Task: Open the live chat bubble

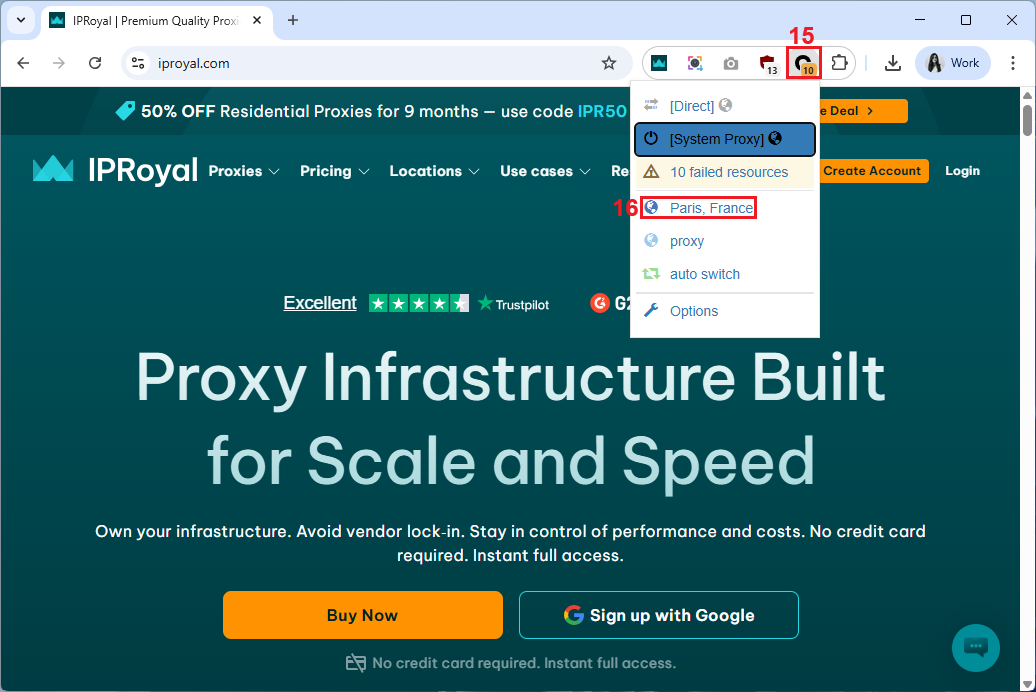Action: click(975, 647)
